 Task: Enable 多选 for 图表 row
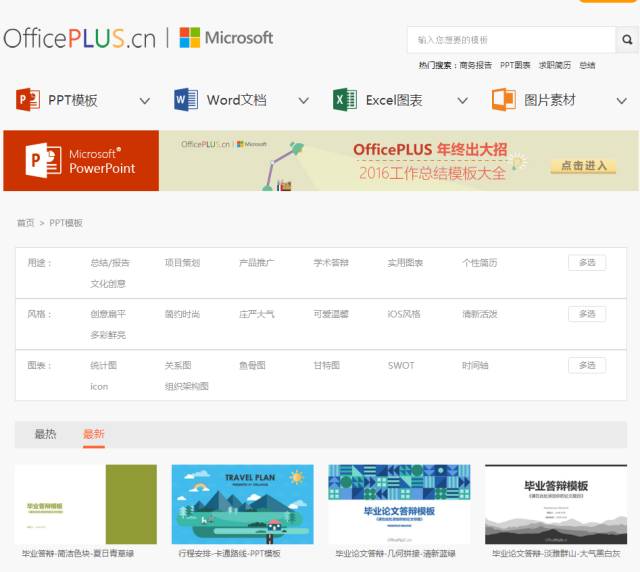(x=587, y=365)
